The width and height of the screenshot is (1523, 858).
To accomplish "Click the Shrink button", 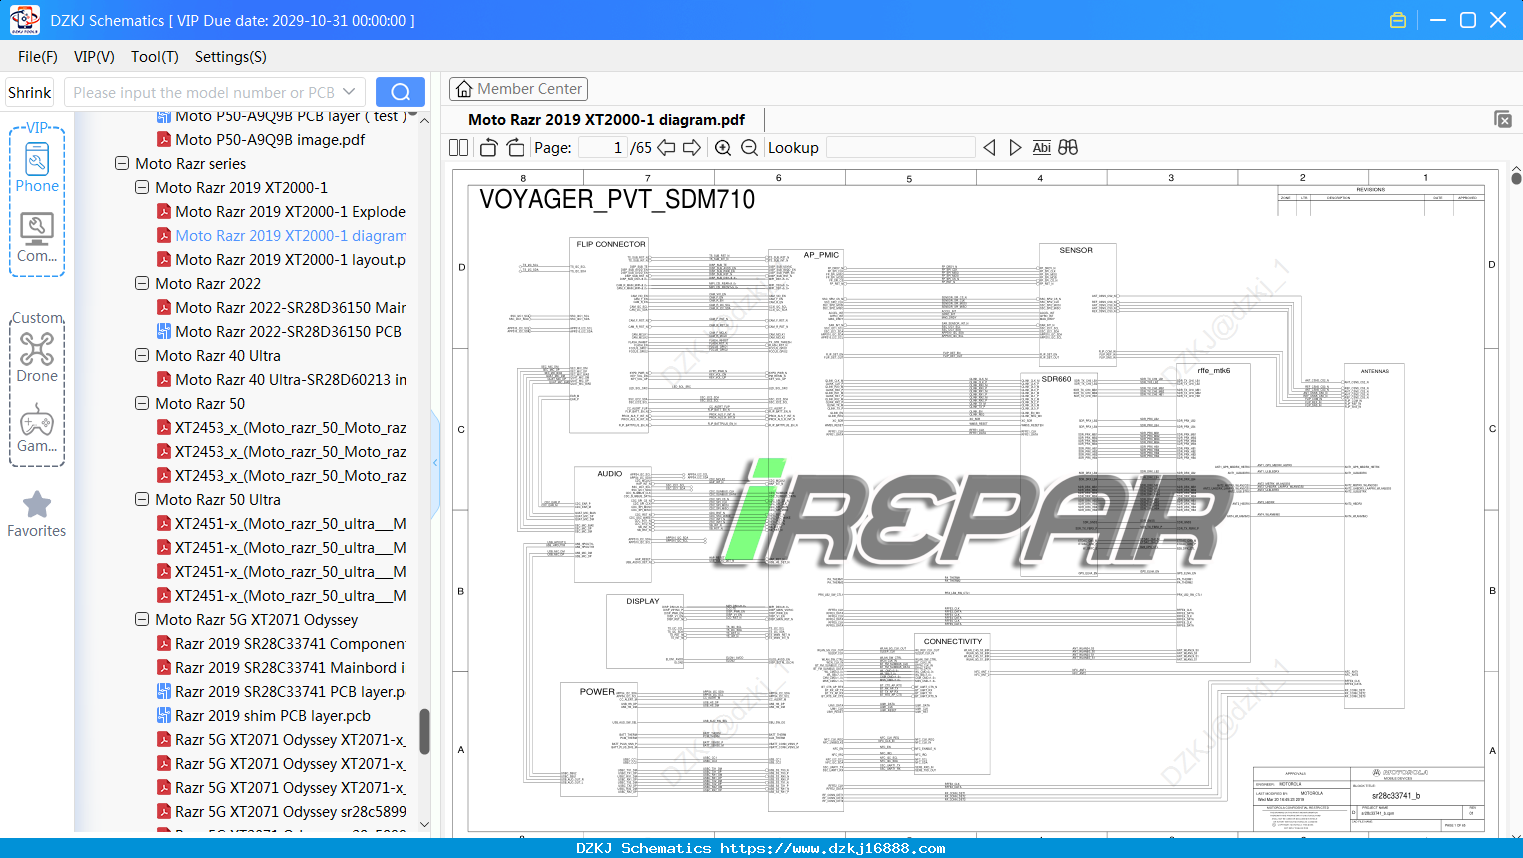I will click(x=29, y=92).
